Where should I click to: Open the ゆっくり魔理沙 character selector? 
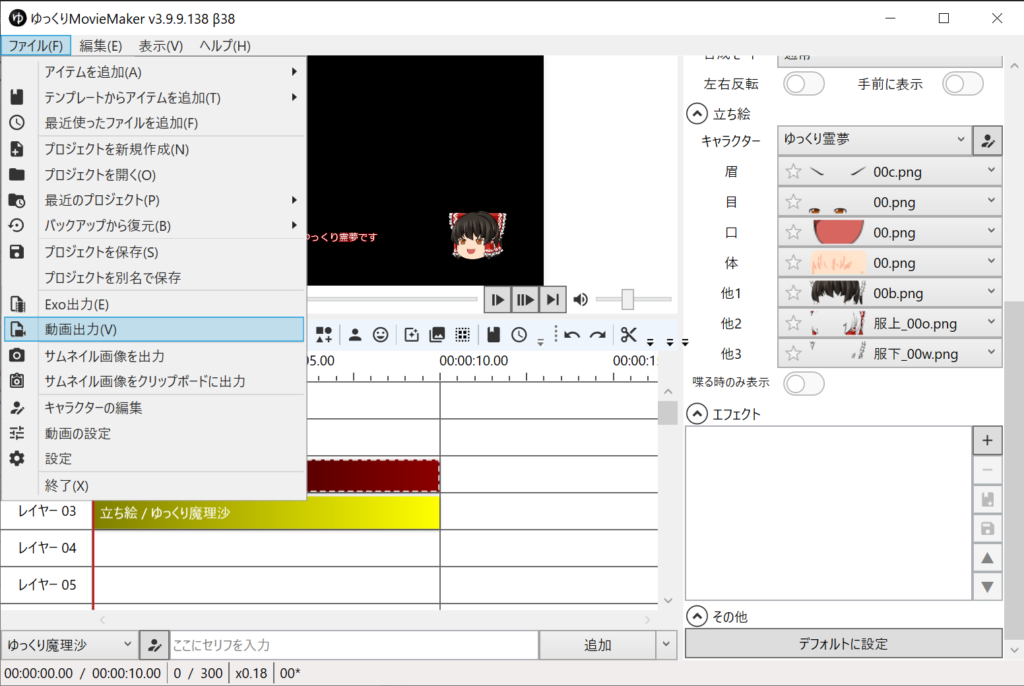69,645
